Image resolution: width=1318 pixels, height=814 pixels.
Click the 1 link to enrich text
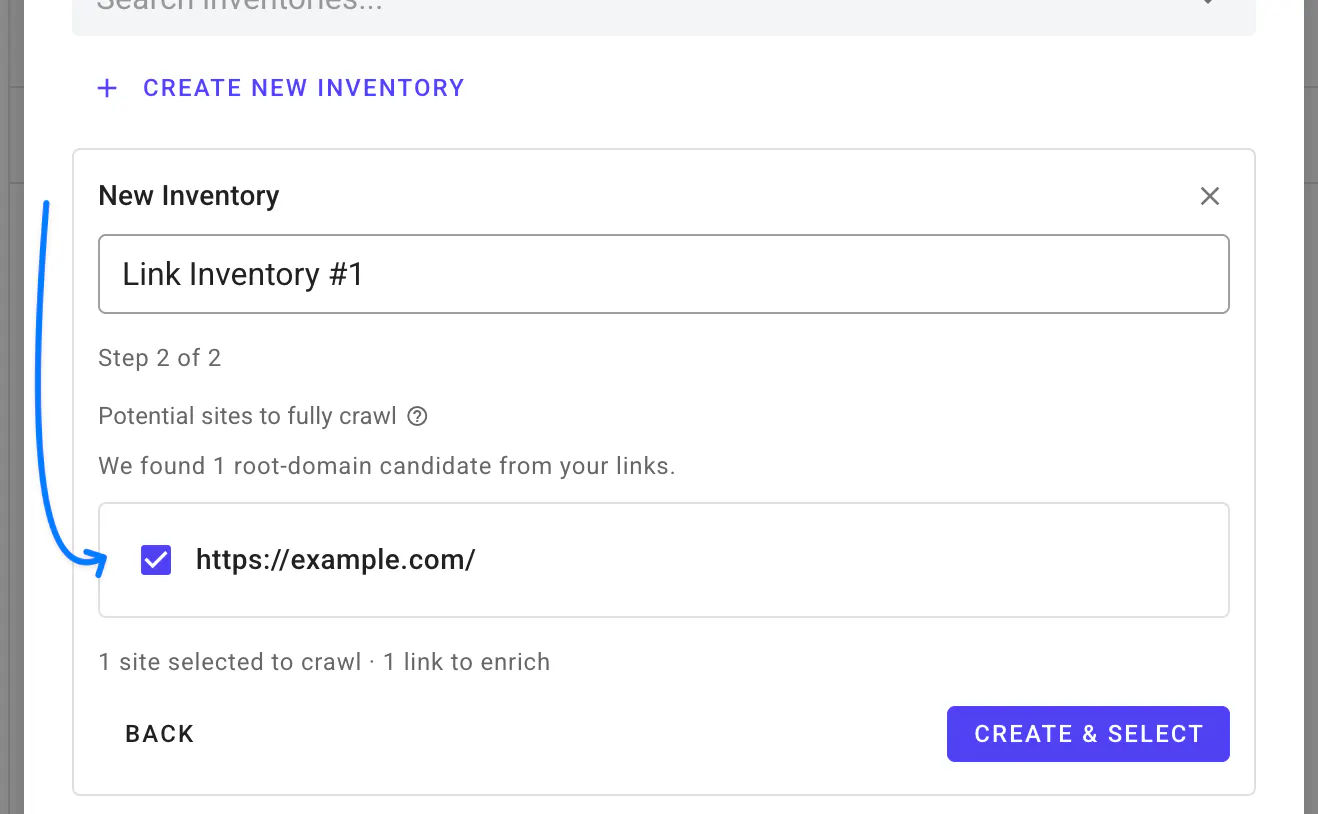click(x=467, y=662)
